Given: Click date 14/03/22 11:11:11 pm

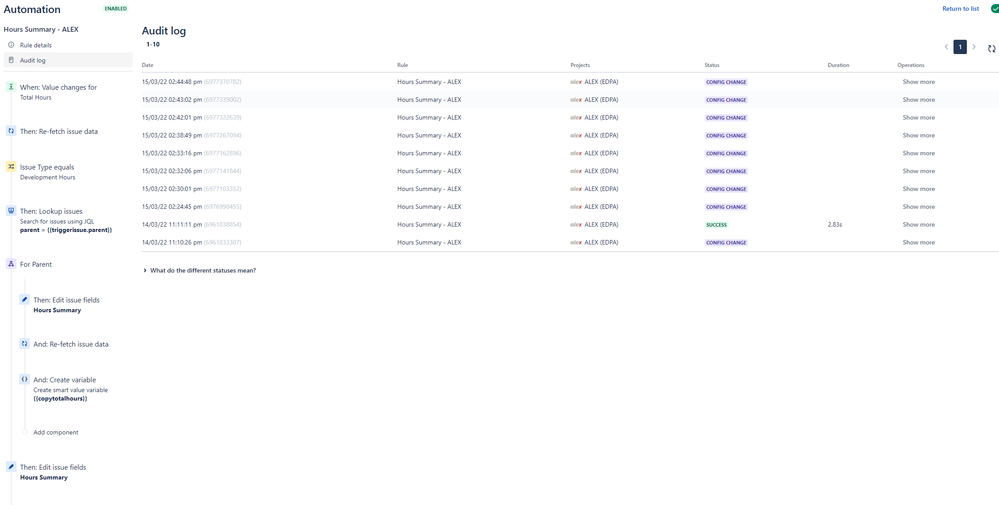Looking at the screenshot, I should 172,225.
